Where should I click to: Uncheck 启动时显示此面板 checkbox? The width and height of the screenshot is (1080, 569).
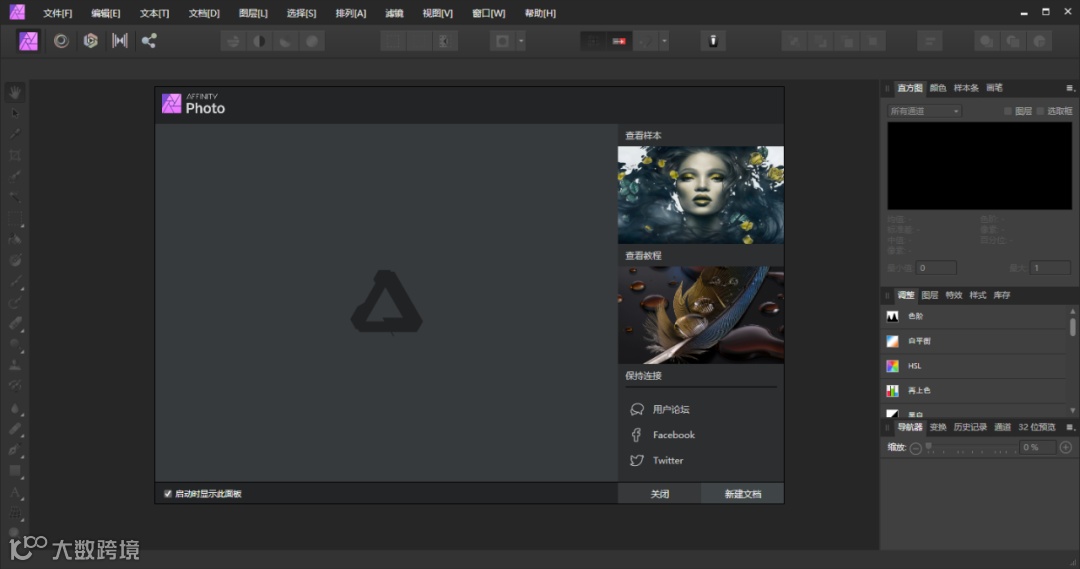168,494
